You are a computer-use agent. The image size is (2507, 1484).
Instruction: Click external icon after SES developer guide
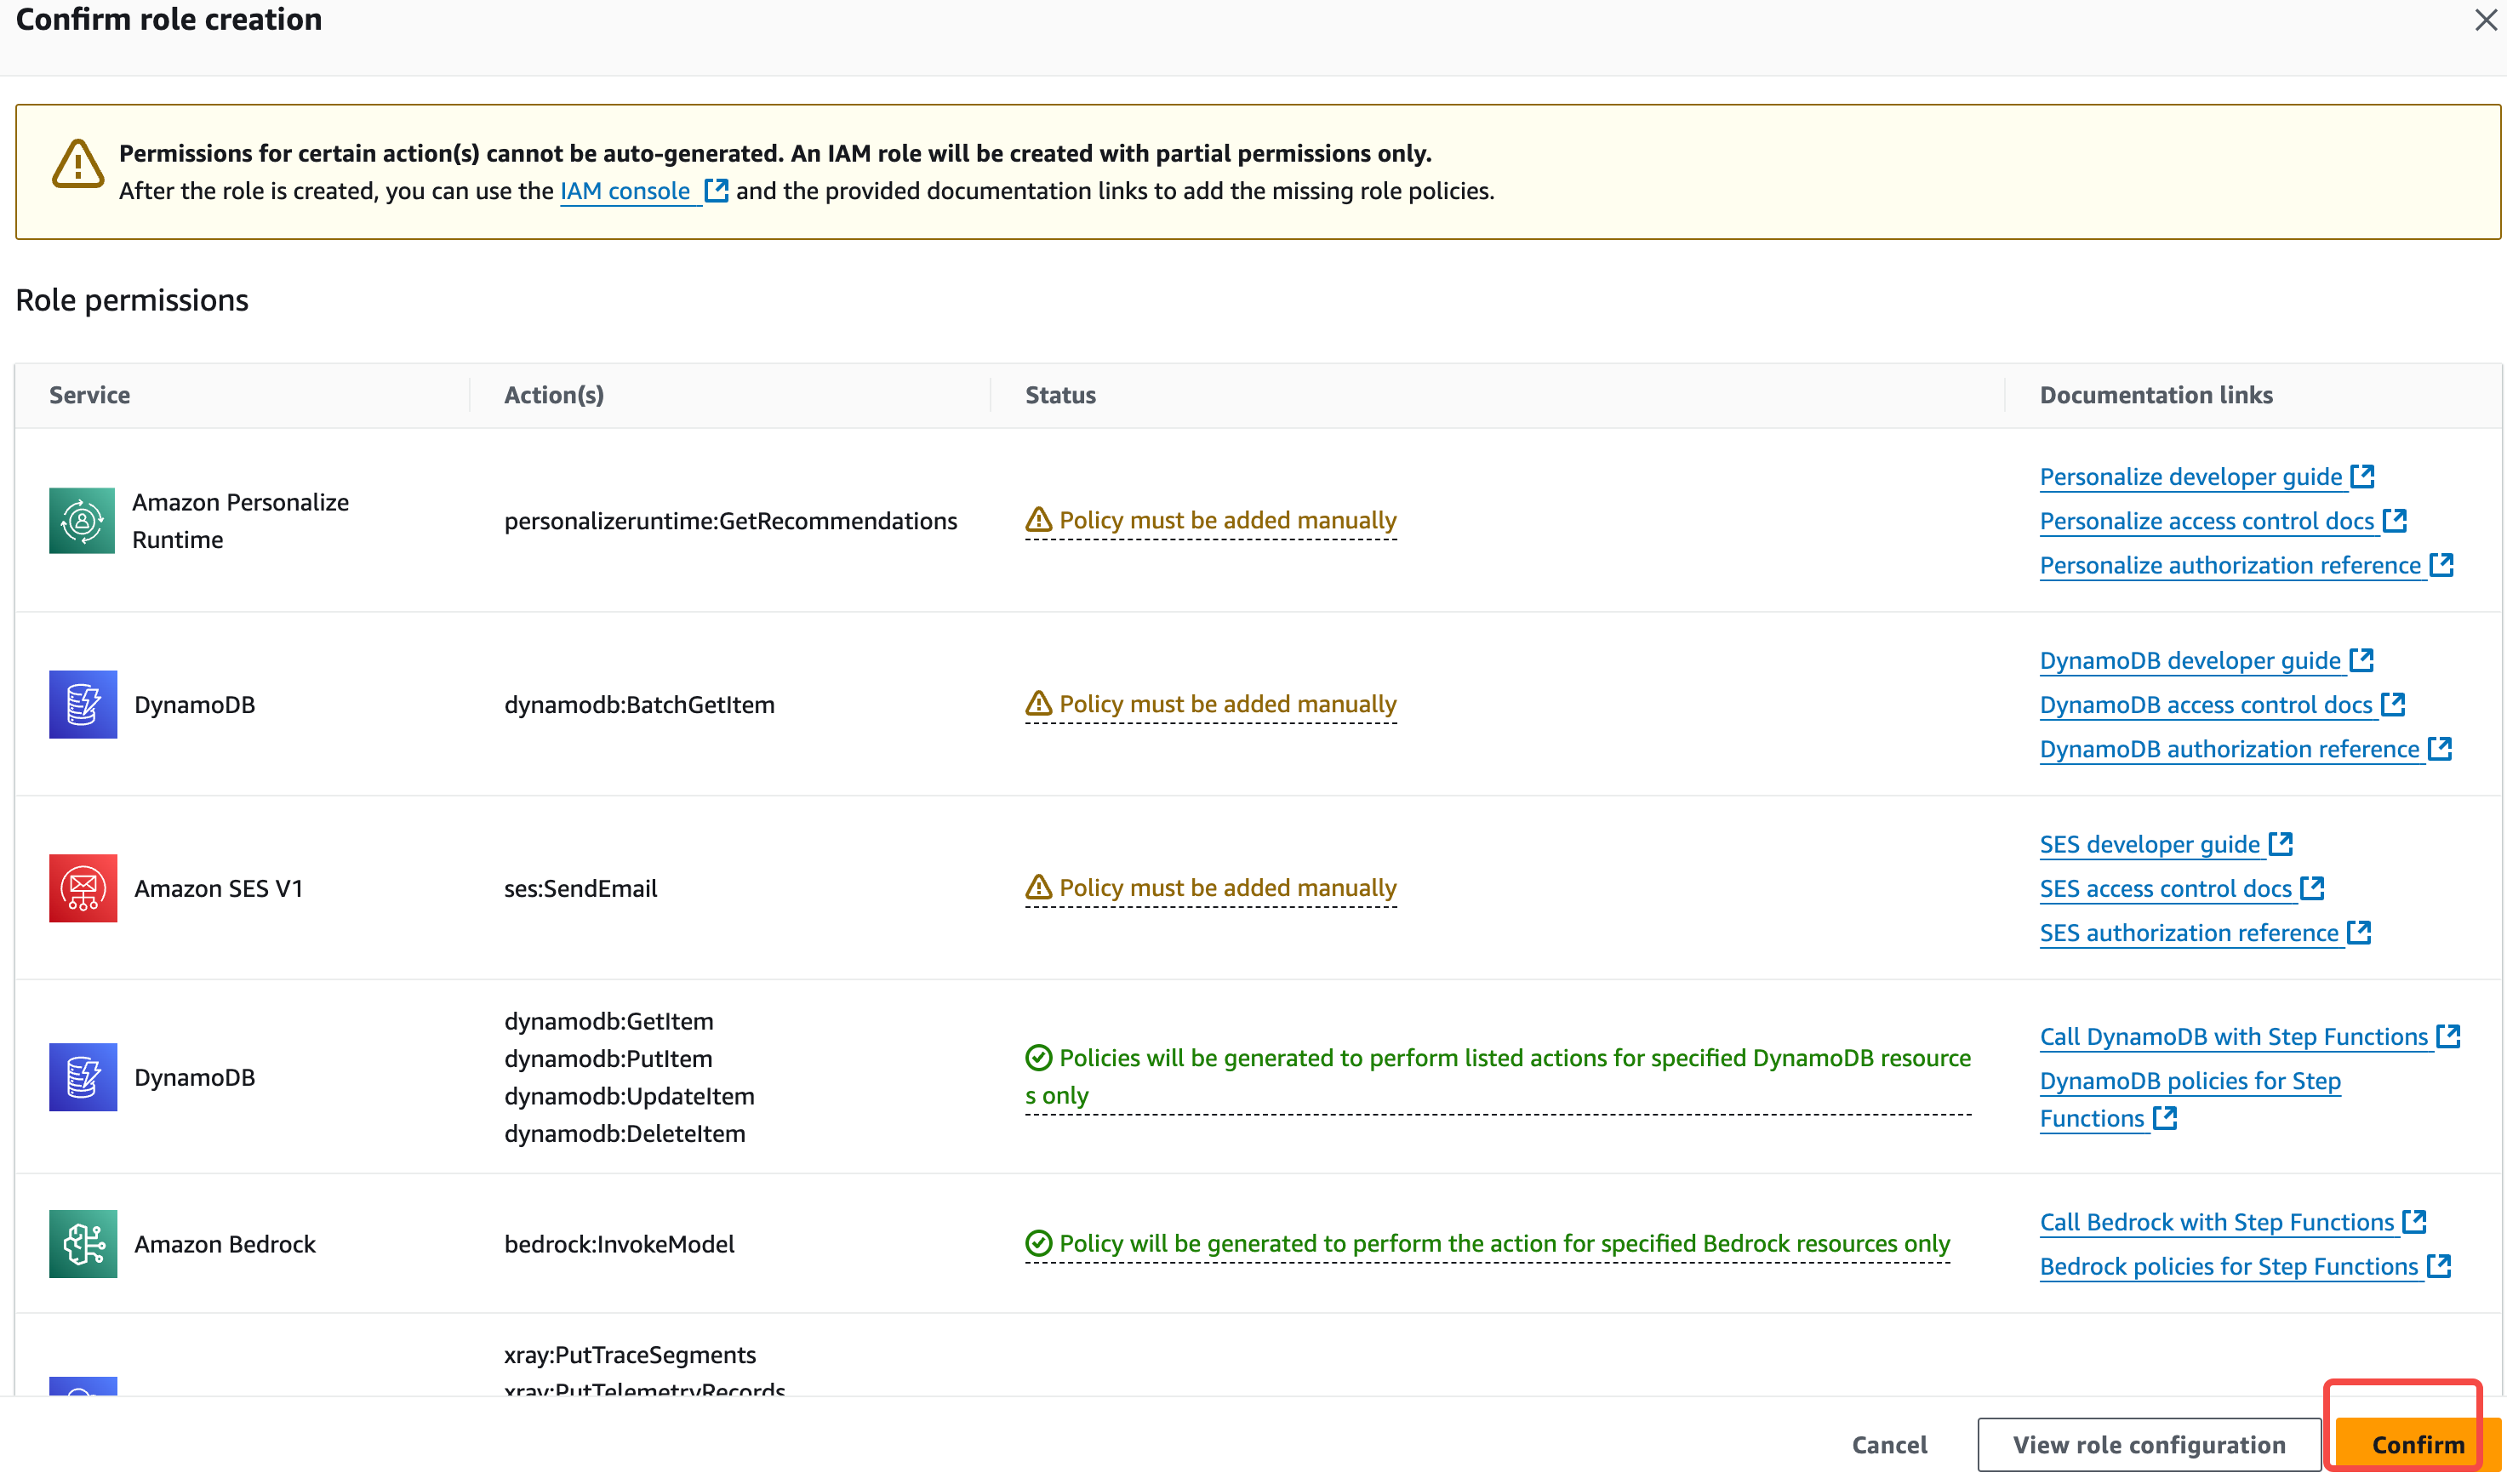click(x=2281, y=844)
